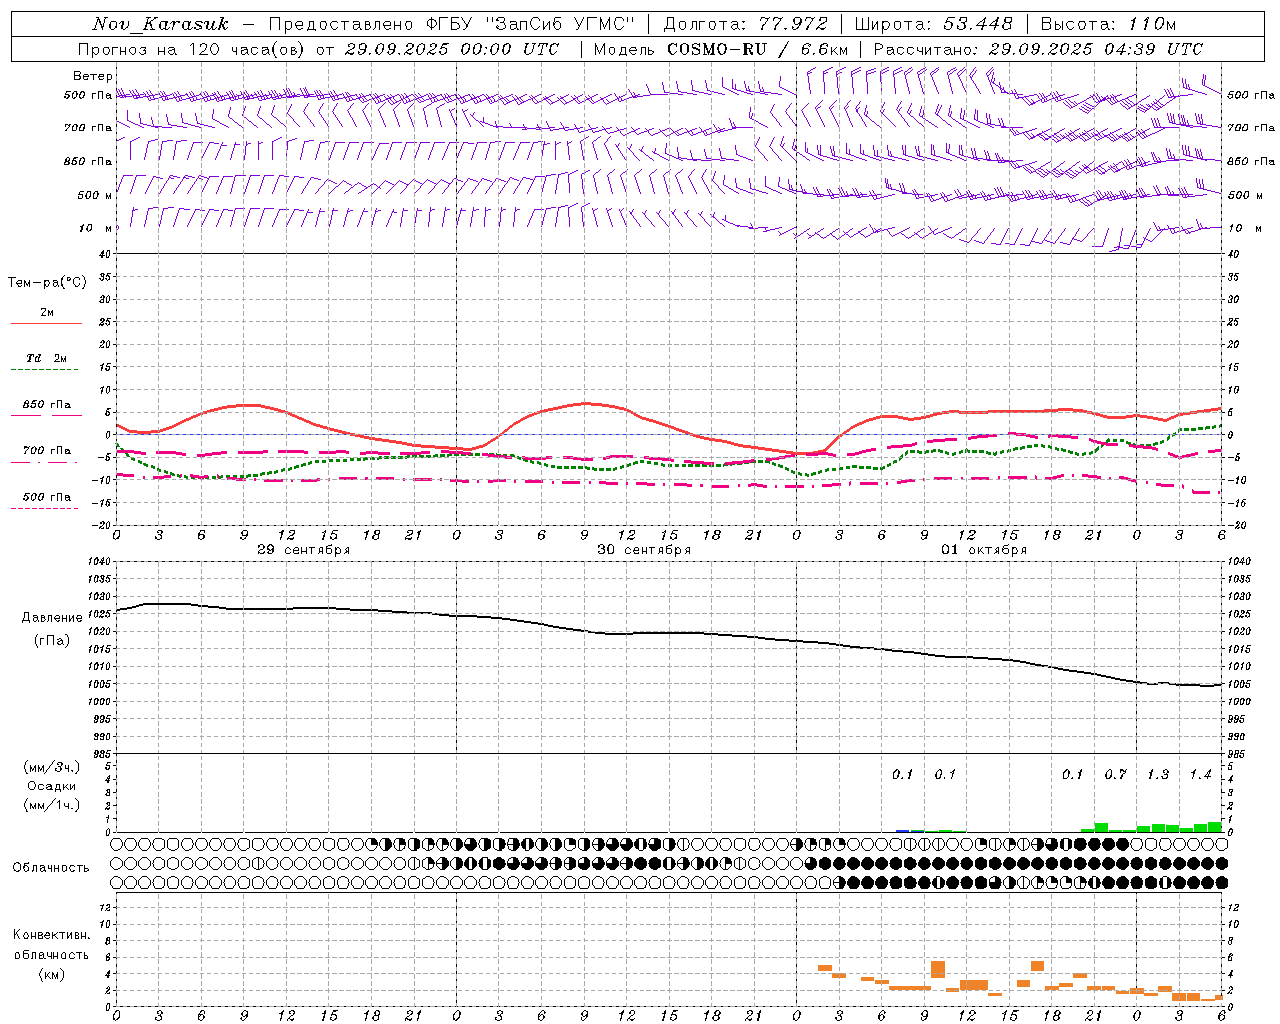Click the (гПа) unit label under Давление
The height and width of the screenshot is (1024, 1280).
coord(52,640)
